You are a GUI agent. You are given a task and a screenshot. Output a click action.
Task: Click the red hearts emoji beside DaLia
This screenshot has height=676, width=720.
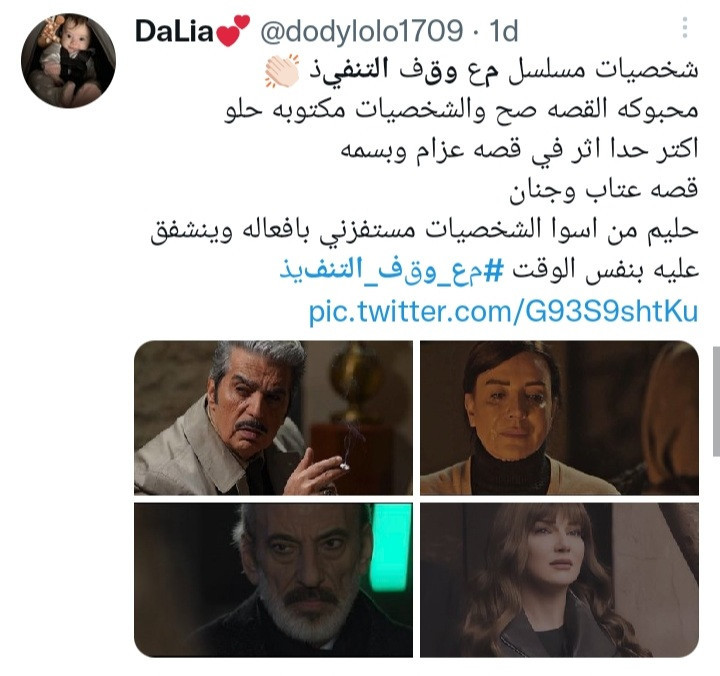(233, 31)
